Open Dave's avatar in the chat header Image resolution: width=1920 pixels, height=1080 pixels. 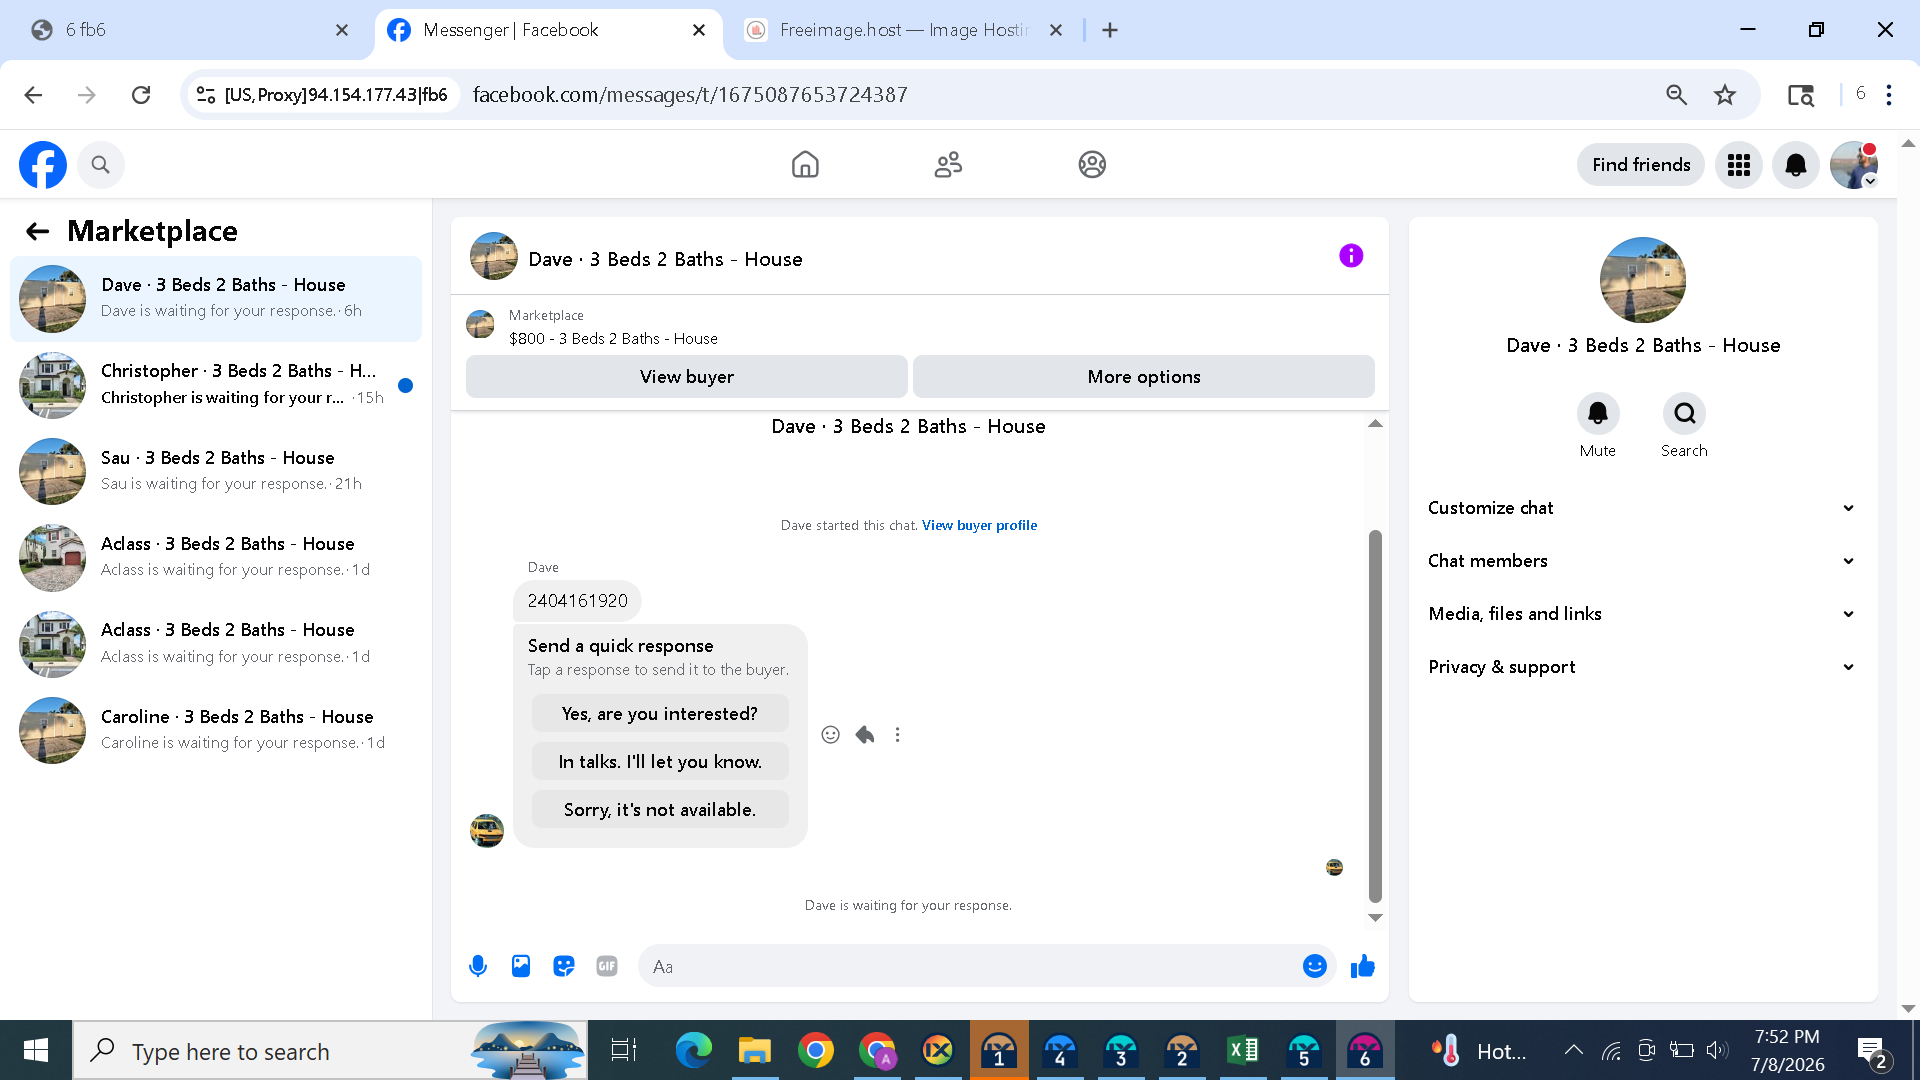click(494, 257)
